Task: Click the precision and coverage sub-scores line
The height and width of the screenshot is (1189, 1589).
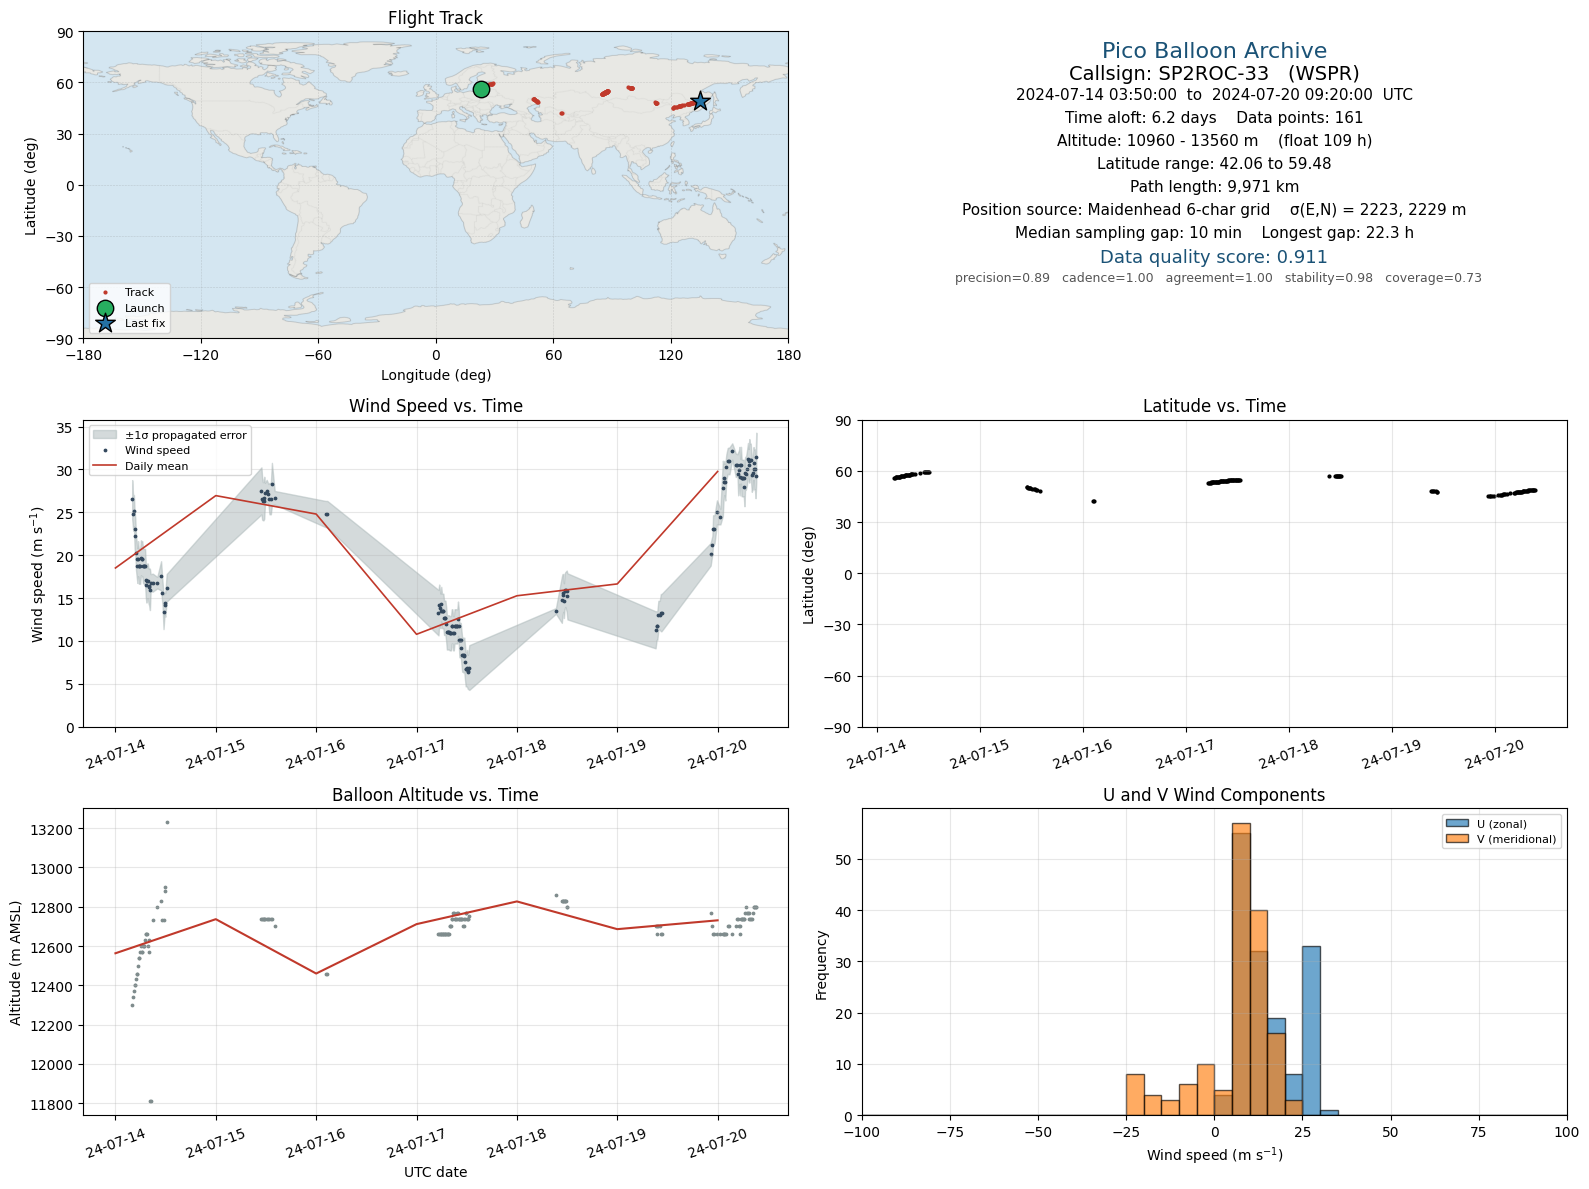Action: (1218, 278)
